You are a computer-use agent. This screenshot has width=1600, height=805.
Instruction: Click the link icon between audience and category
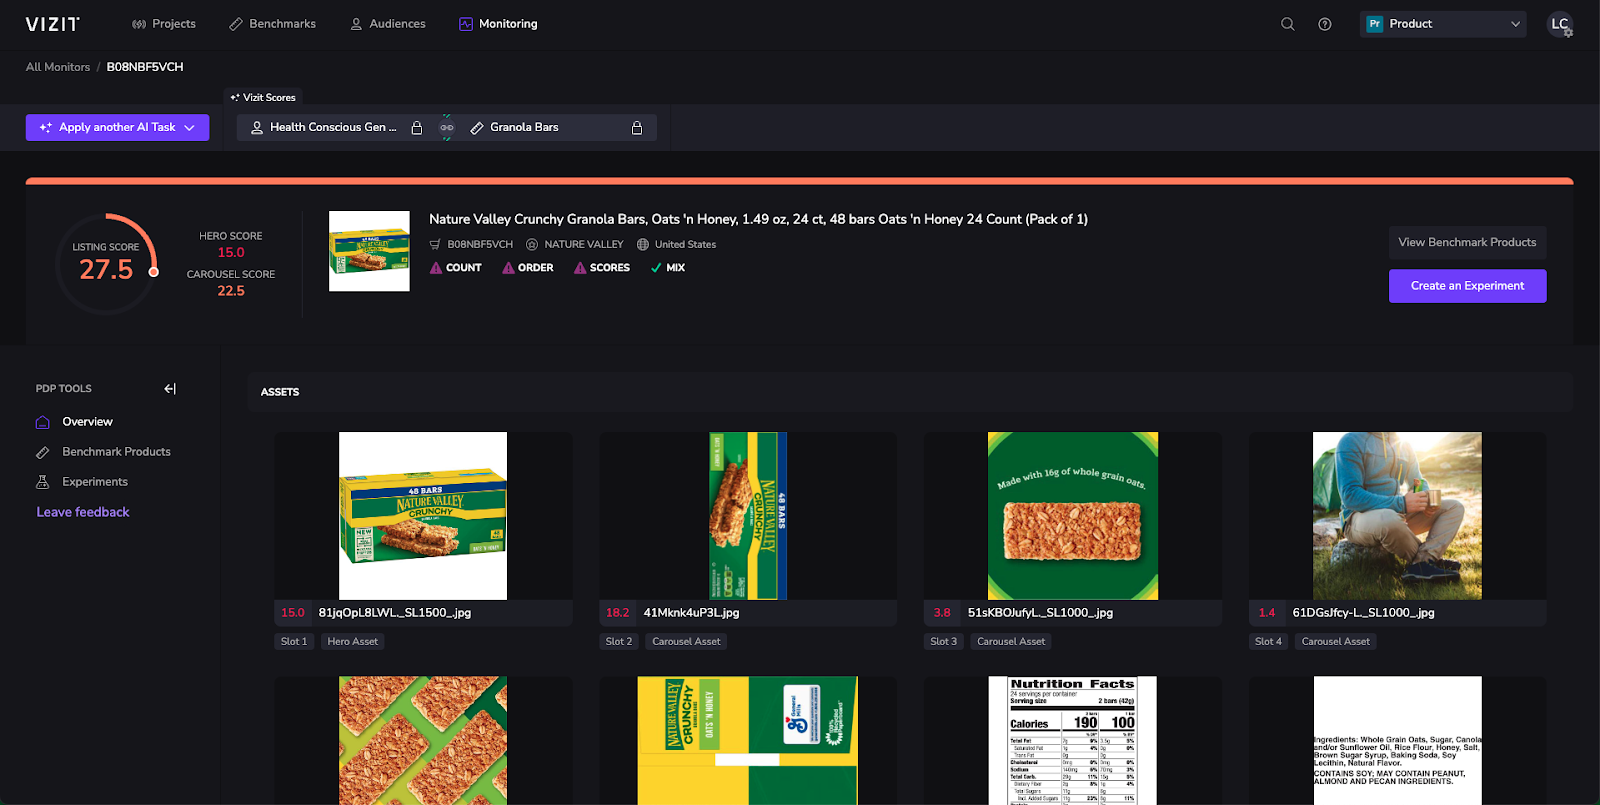point(447,127)
